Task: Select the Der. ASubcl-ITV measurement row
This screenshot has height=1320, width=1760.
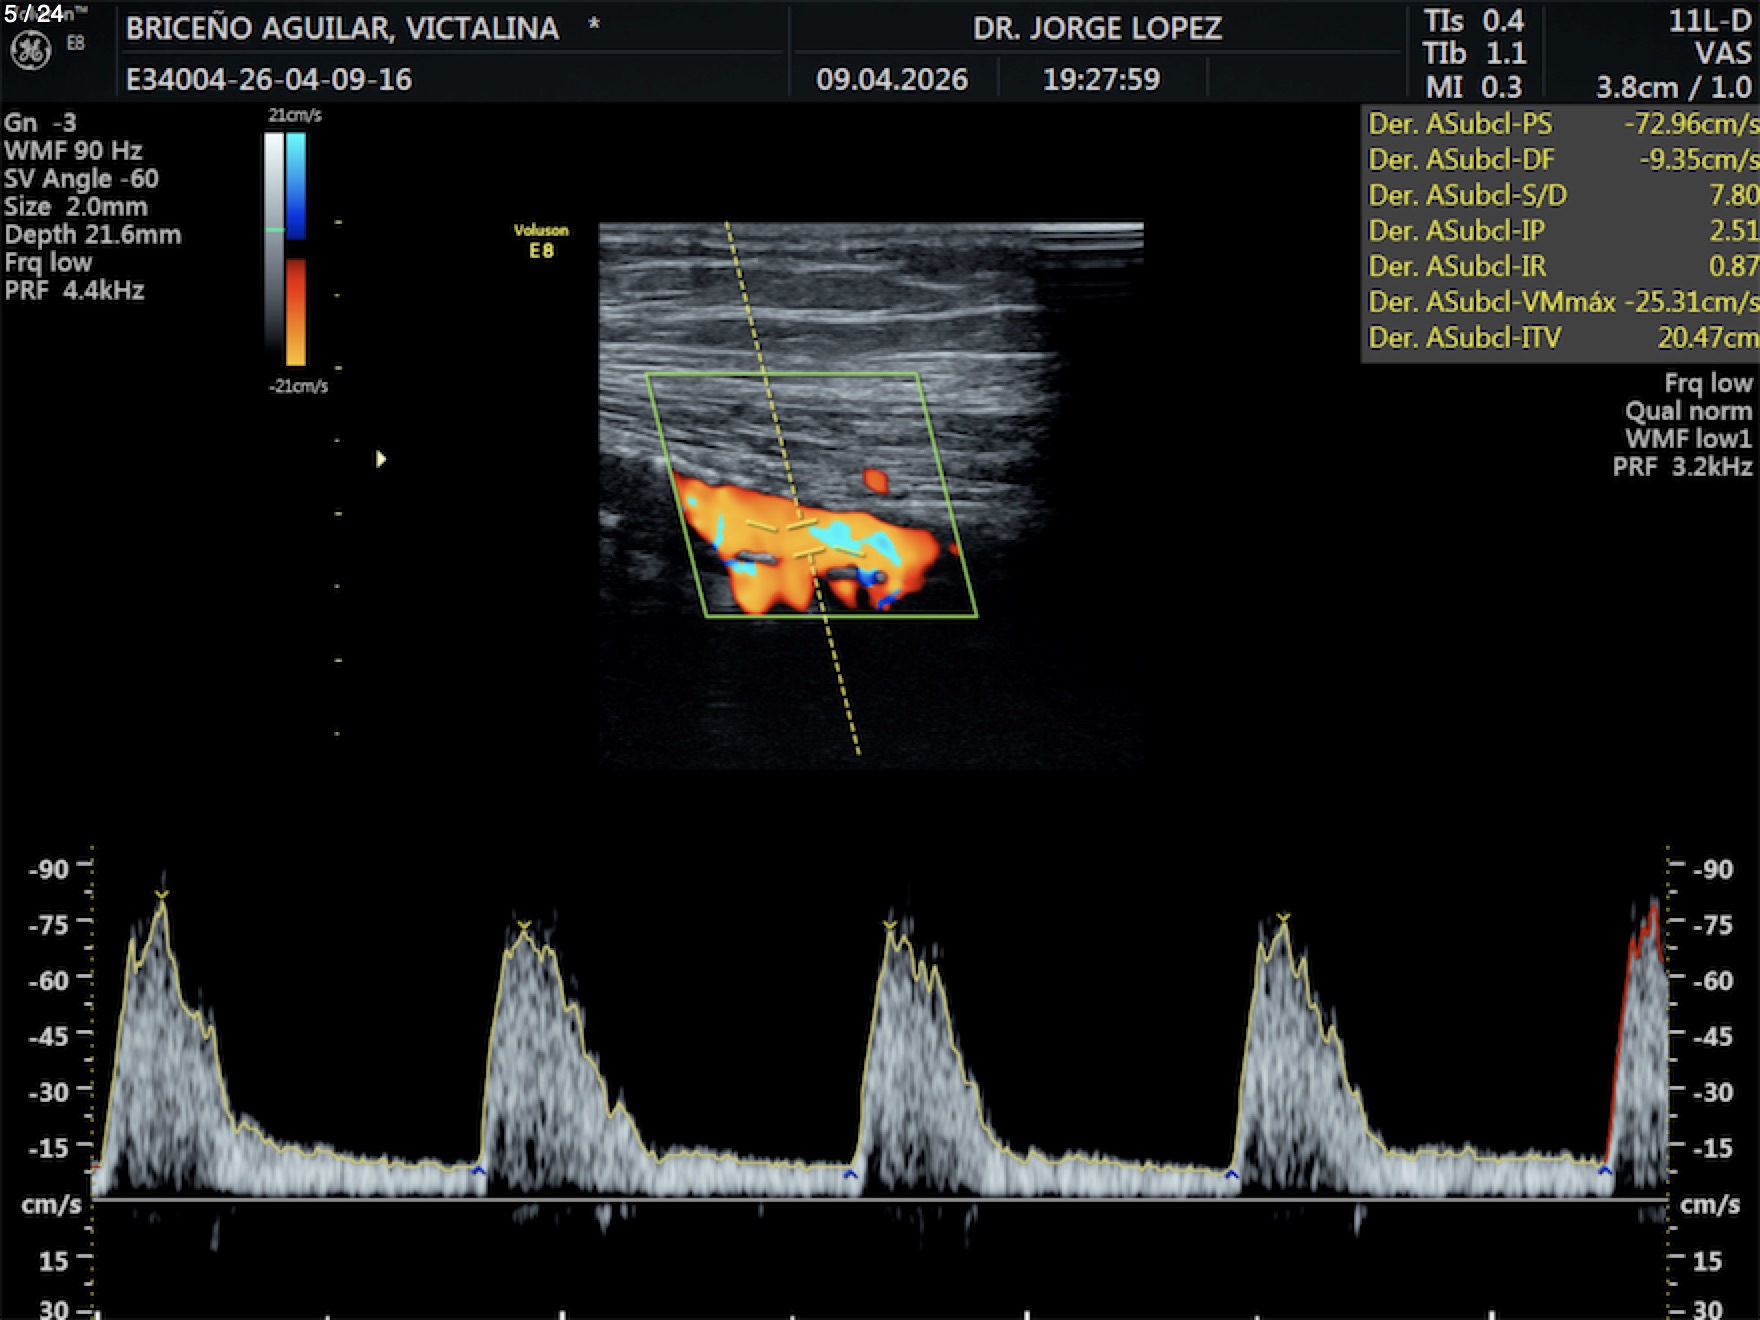Action: pyautogui.click(x=1560, y=338)
